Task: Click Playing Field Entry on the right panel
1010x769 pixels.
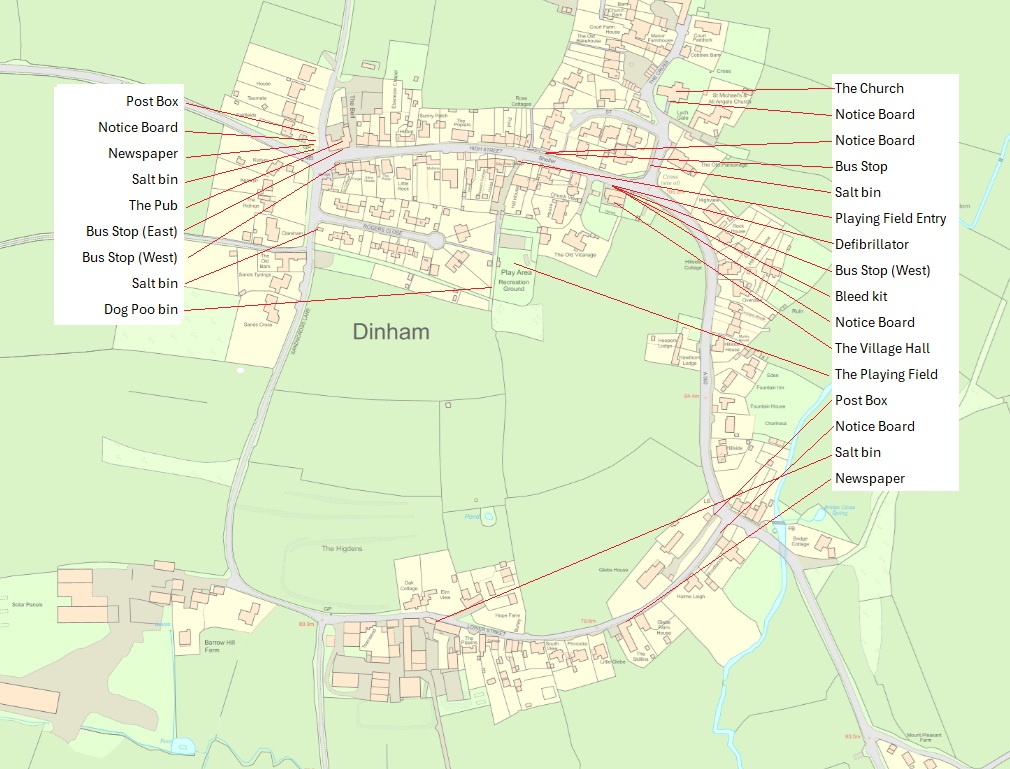Action: click(891, 218)
